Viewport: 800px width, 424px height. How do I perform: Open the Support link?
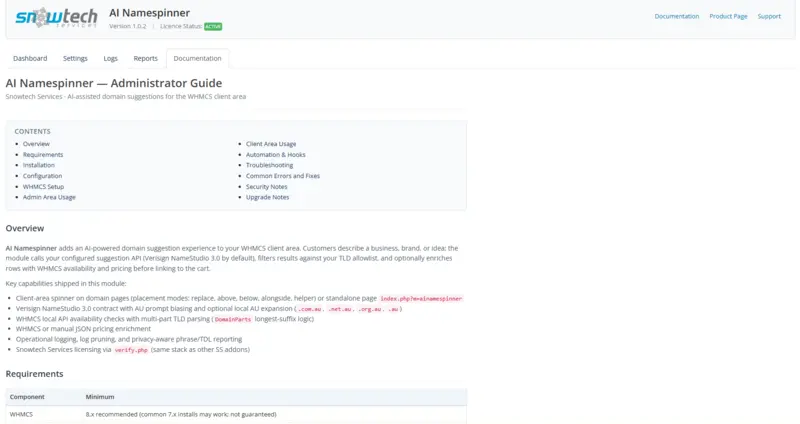point(769,16)
